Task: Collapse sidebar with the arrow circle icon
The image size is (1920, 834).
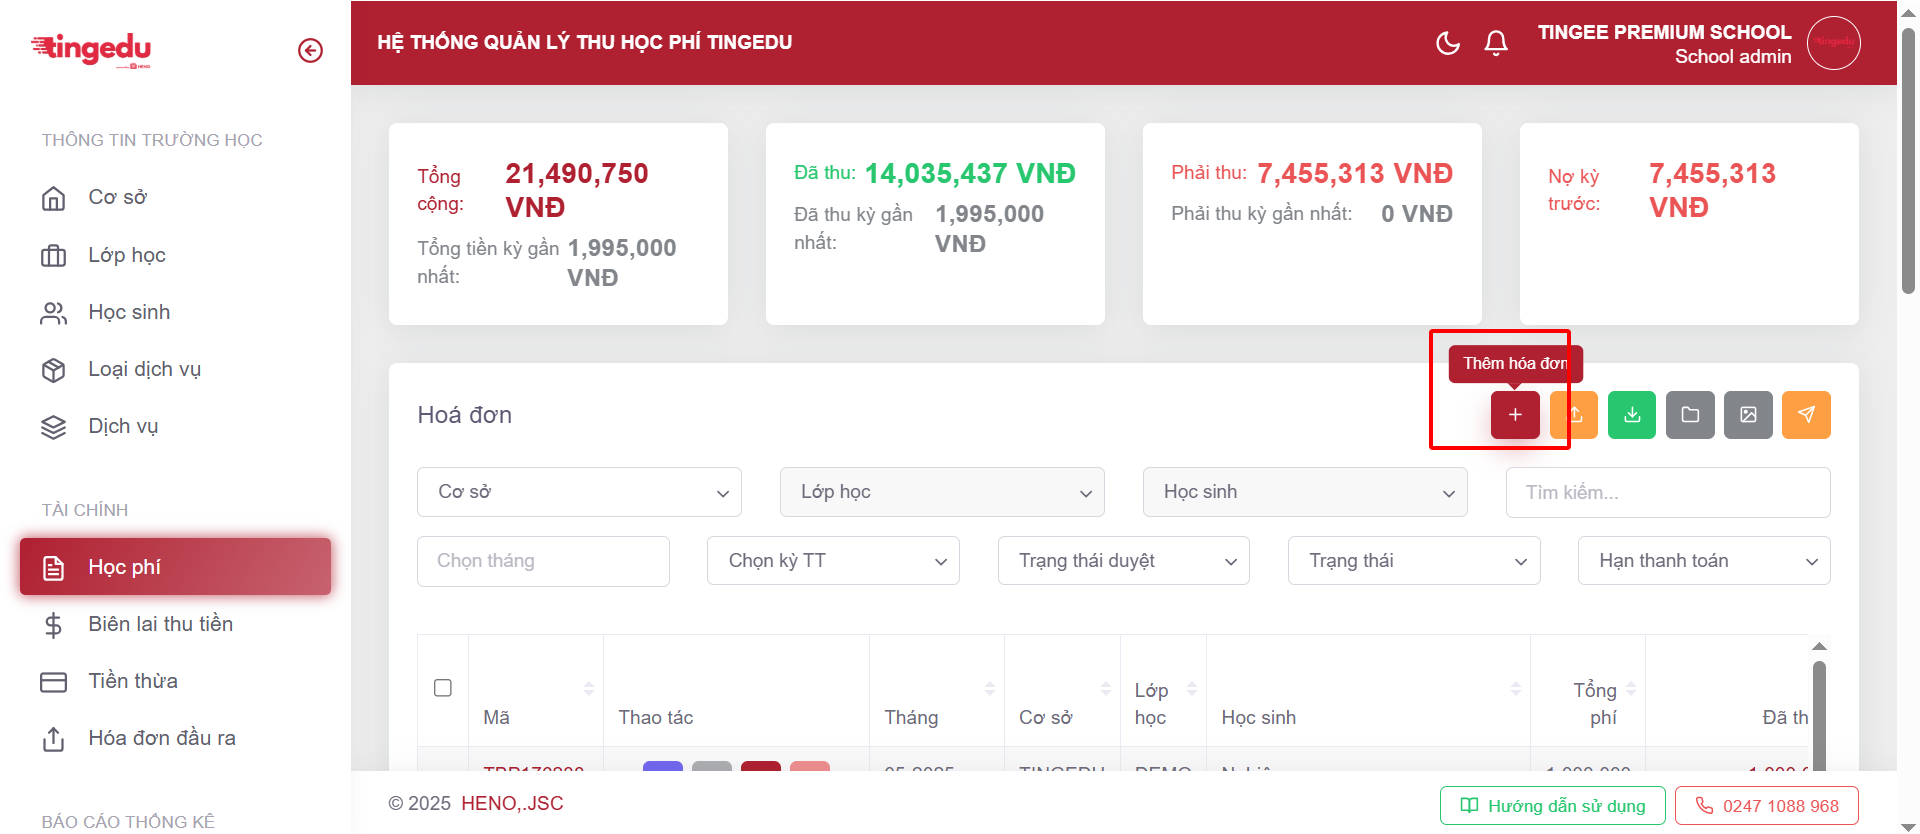Action: pyautogui.click(x=310, y=50)
